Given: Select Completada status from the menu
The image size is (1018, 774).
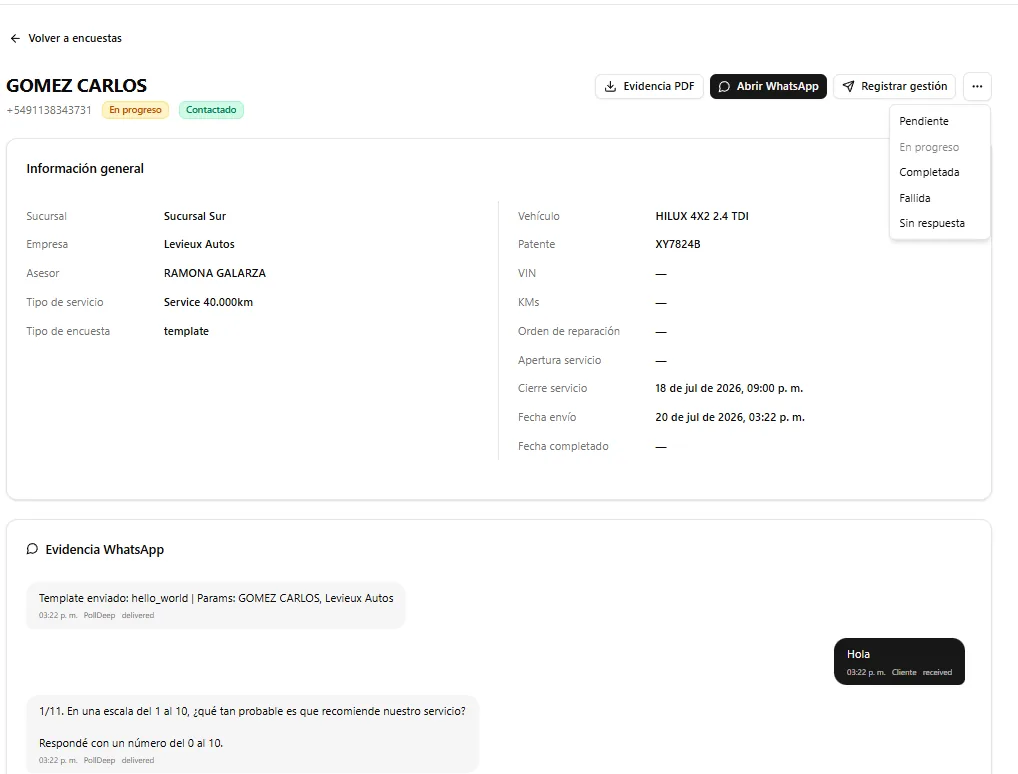Looking at the screenshot, I should pos(939,172).
